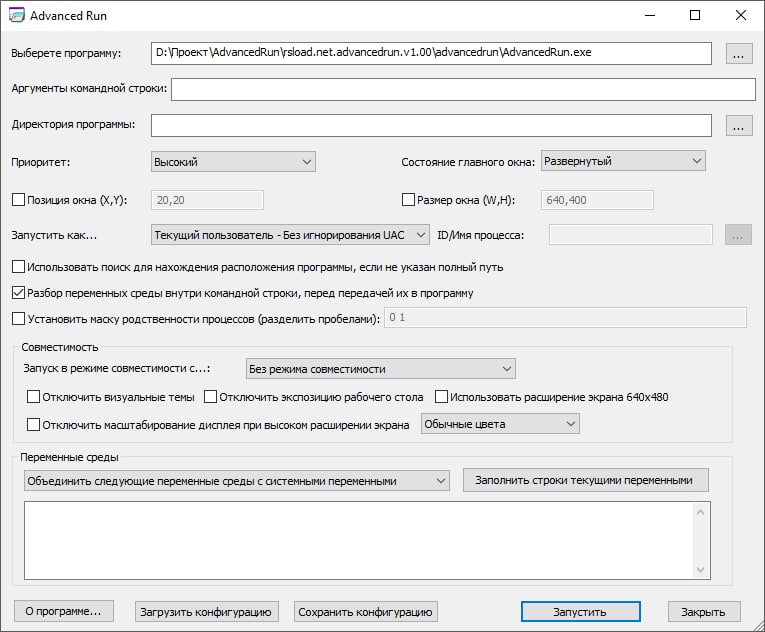765x632 pixels.
Task: Enable the Размер окна (W,H) checkbox
Action: click(x=408, y=200)
